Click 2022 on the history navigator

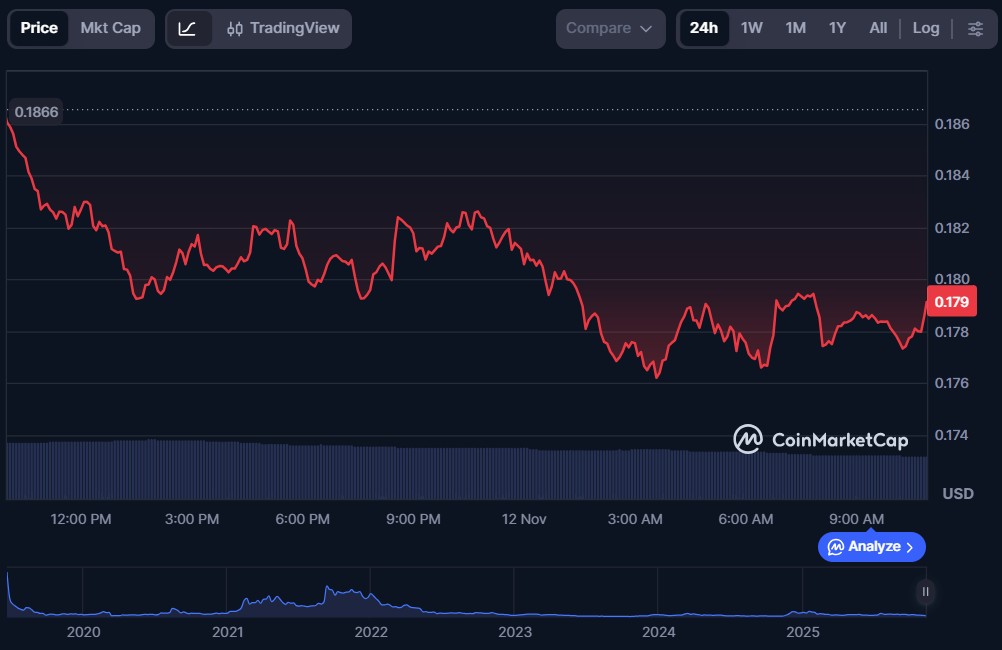[x=371, y=632]
